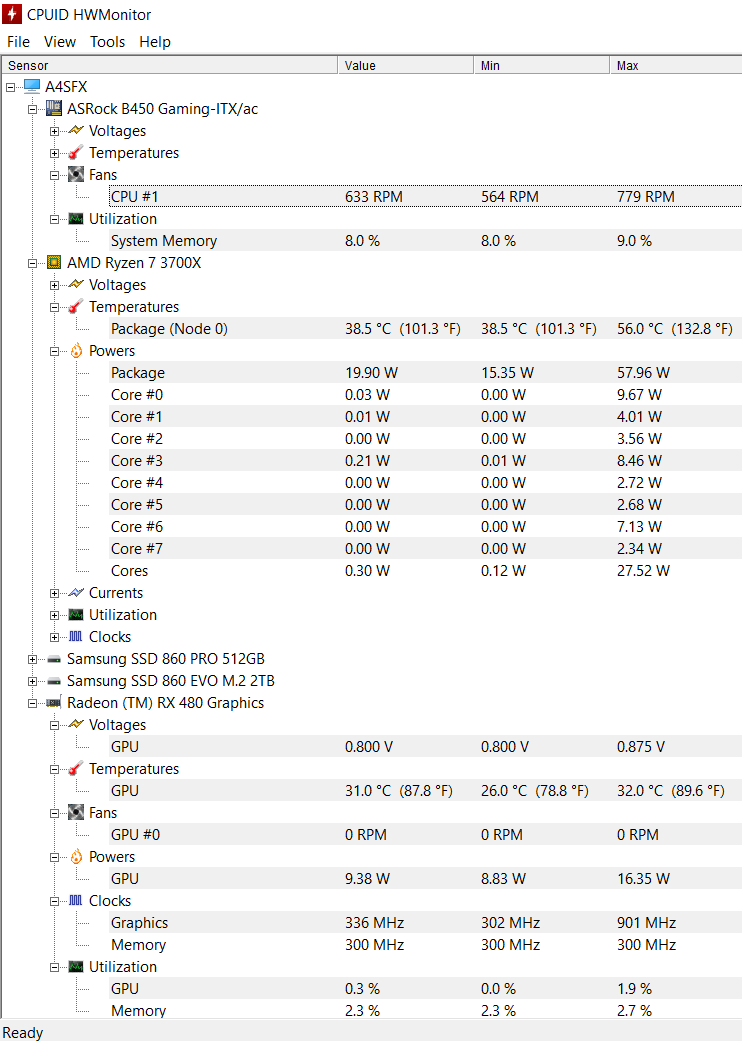The width and height of the screenshot is (742, 1041).
Task: Click the flame icon beside Radeon Powers
Action: coord(76,856)
